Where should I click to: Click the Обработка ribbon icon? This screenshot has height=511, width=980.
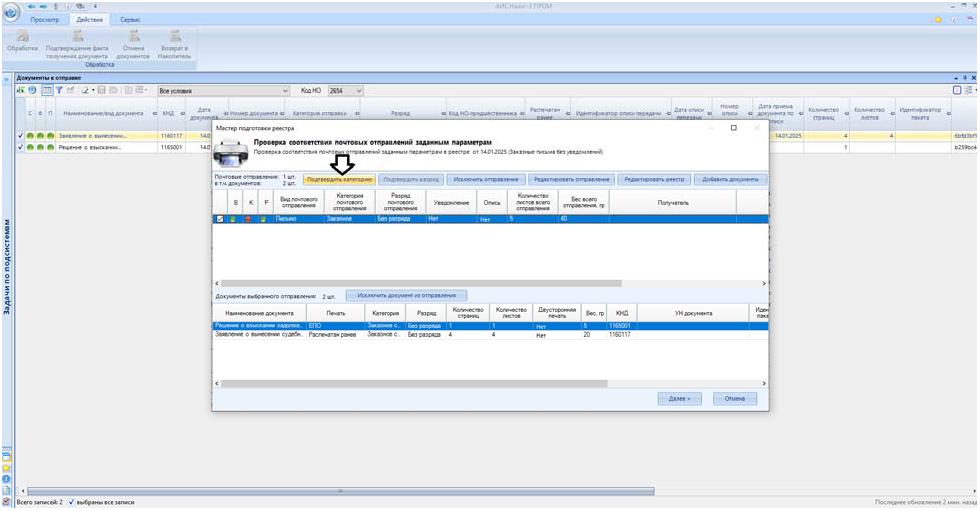[22, 37]
